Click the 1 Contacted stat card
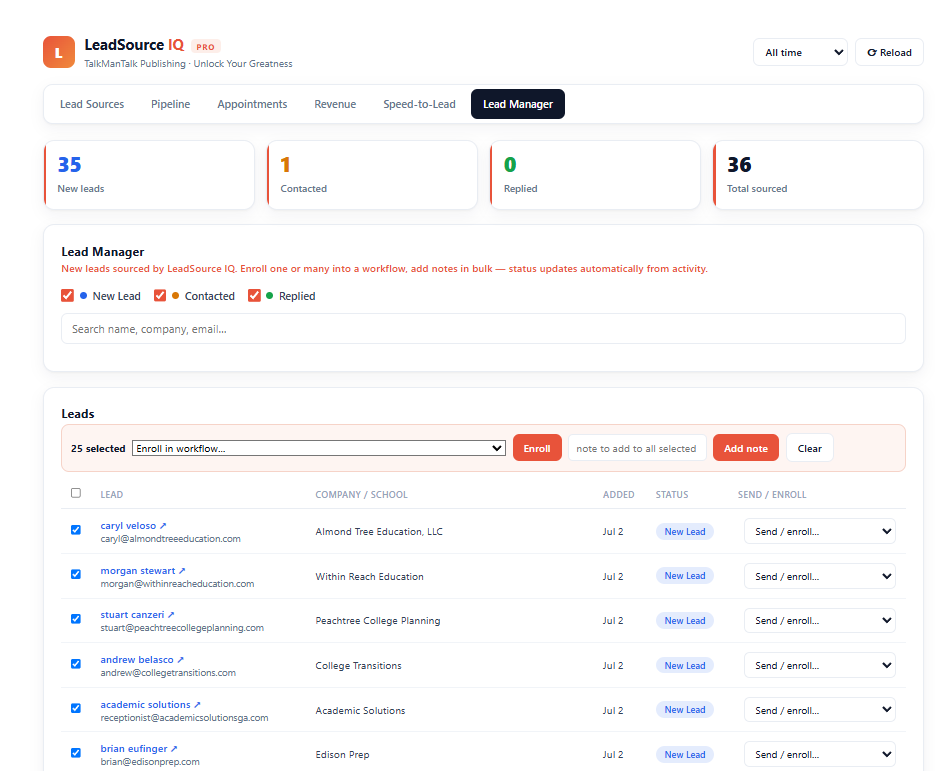Image resolution: width=935 pixels, height=771 pixels. [x=372, y=175]
